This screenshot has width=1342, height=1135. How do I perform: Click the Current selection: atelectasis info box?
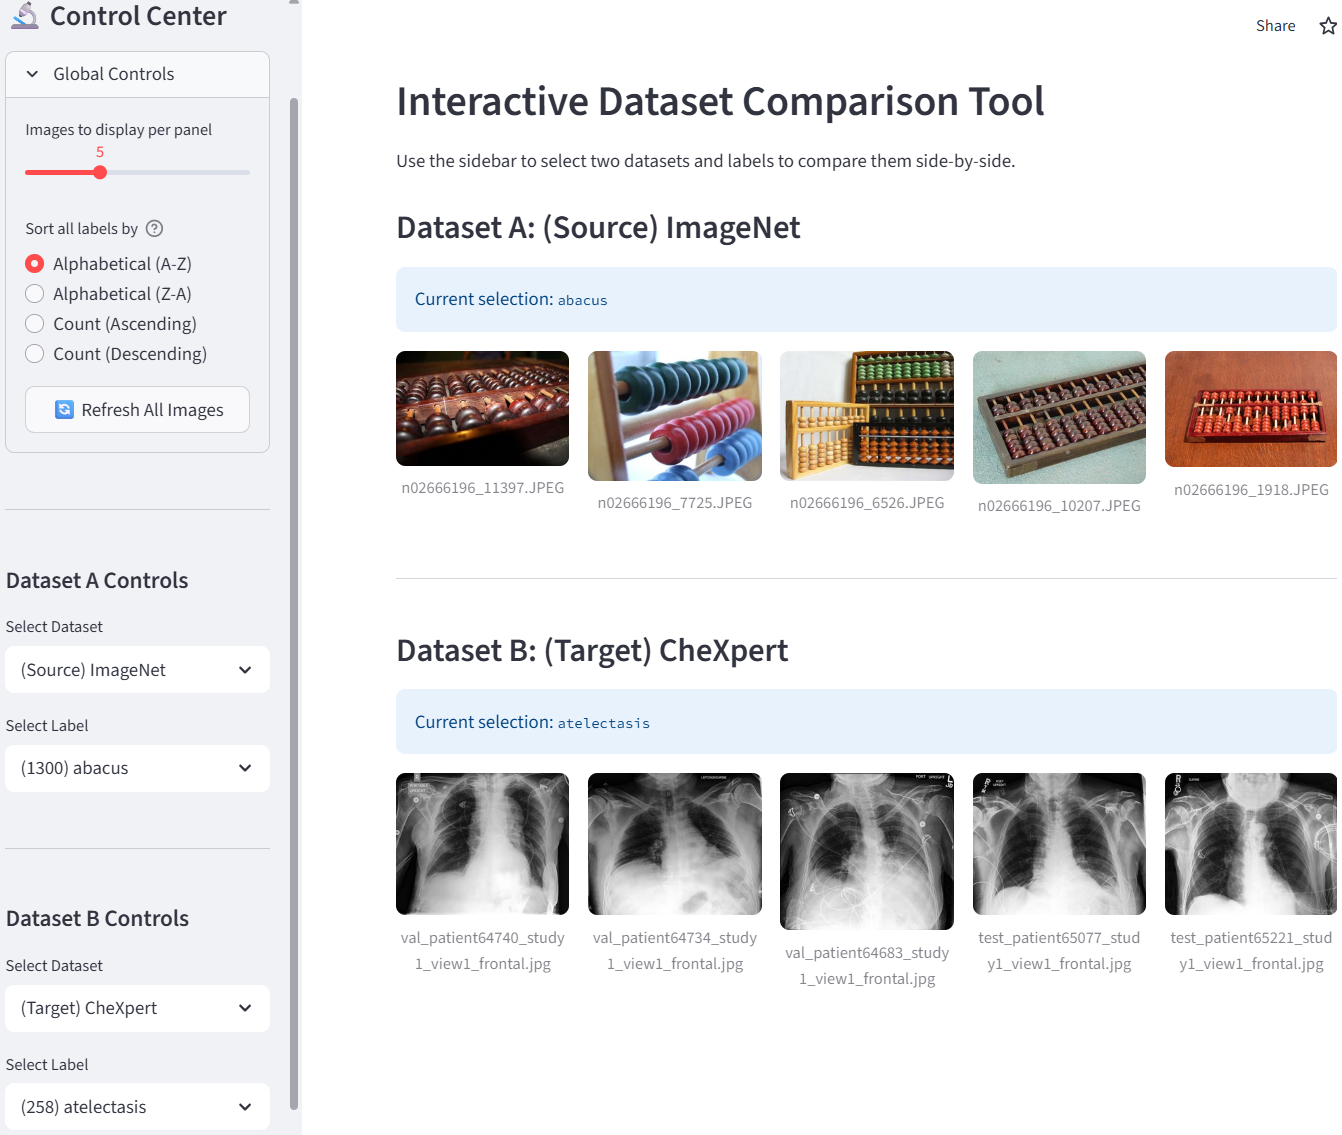pos(866,722)
